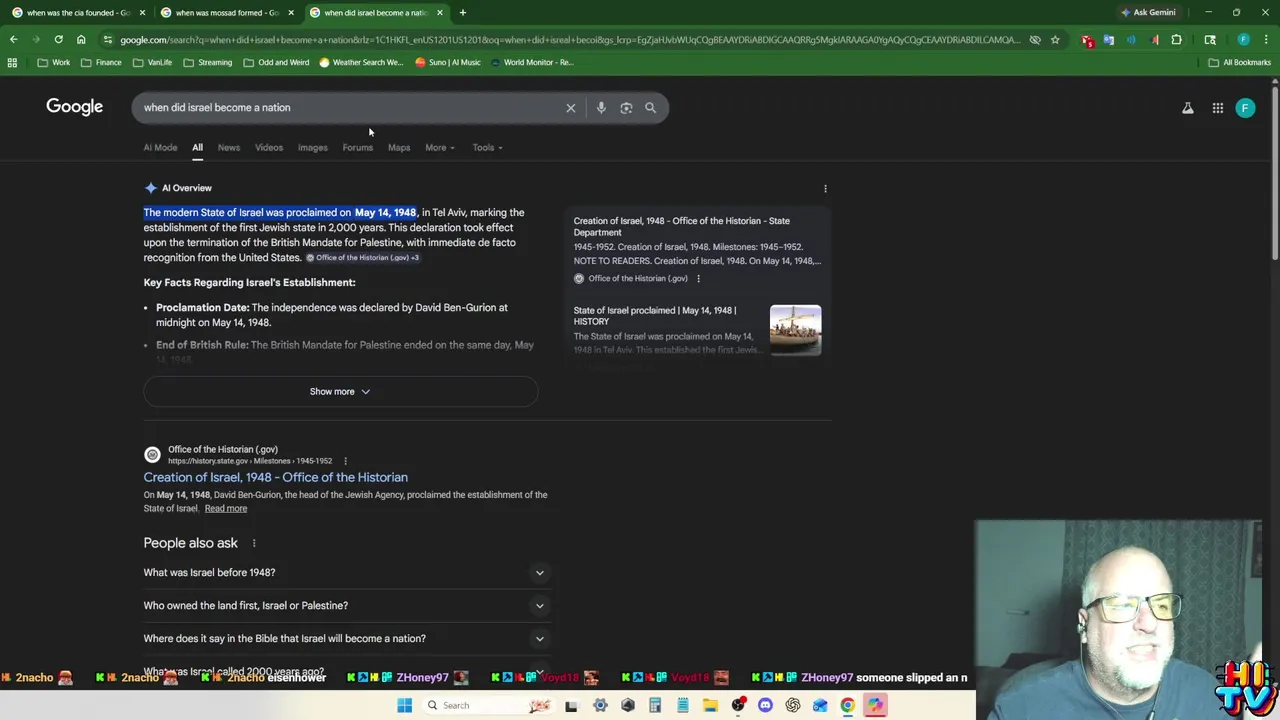Click Read more under the snippet
Viewport: 1280px width, 720px height.
click(226, 509)
